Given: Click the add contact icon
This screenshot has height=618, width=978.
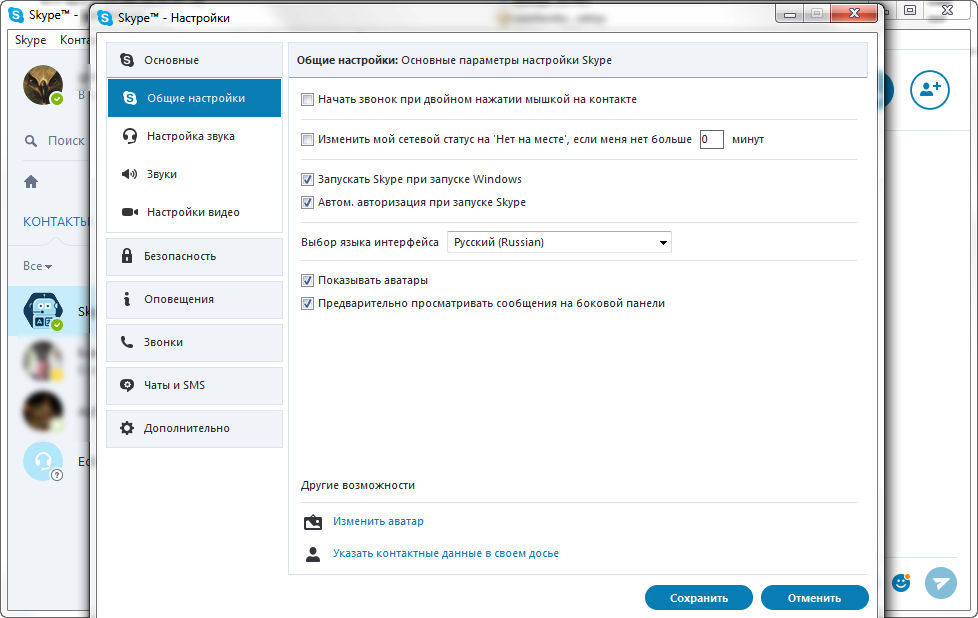Looking at the screenshot, I should [x=929, y=89].
